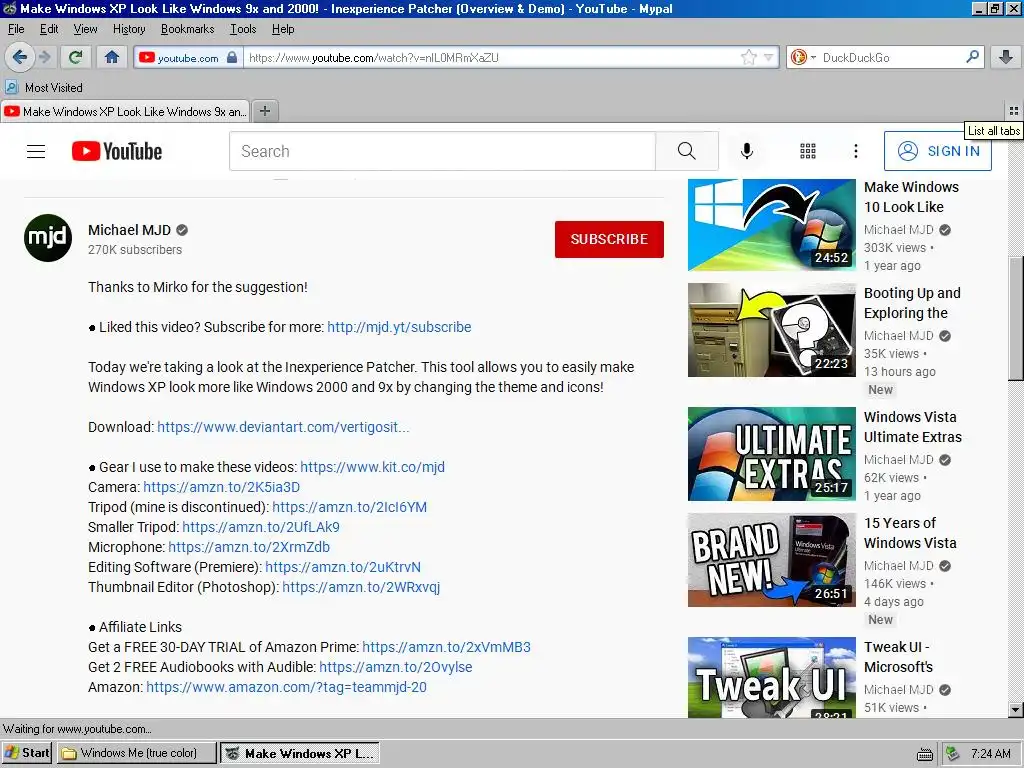Open the Tweak UI video thumbnail
This screenshot has width=1024, height=768.
771,677
